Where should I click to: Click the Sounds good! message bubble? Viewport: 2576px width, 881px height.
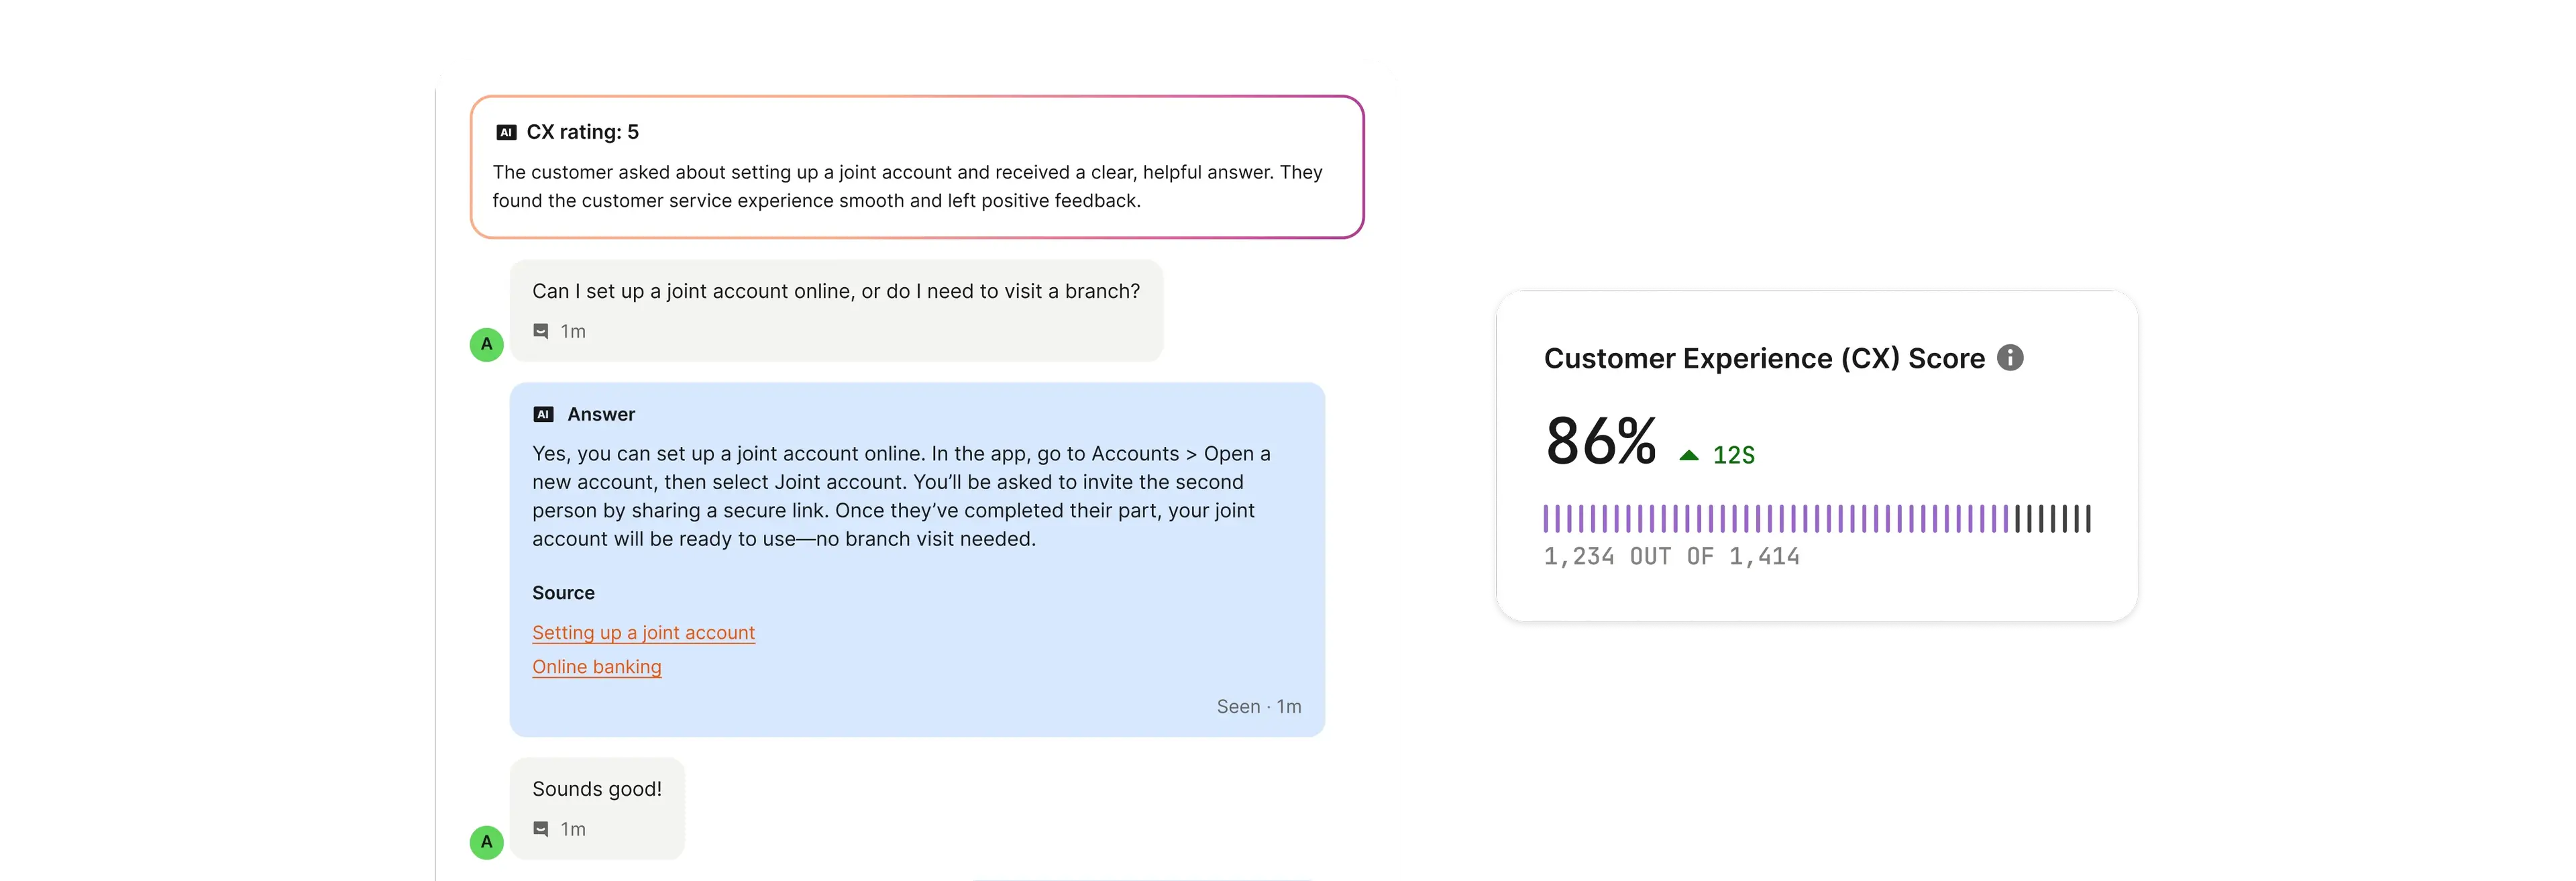pyautogui.click(x=597, y=808)
